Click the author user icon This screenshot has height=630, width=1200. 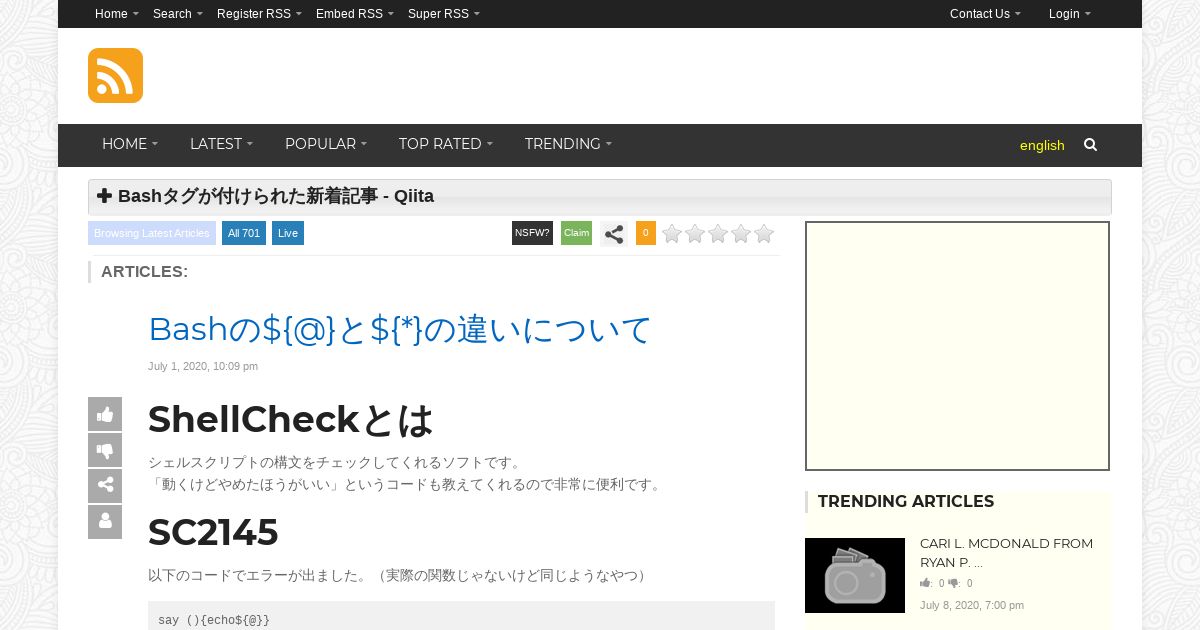tap(105, 522)
